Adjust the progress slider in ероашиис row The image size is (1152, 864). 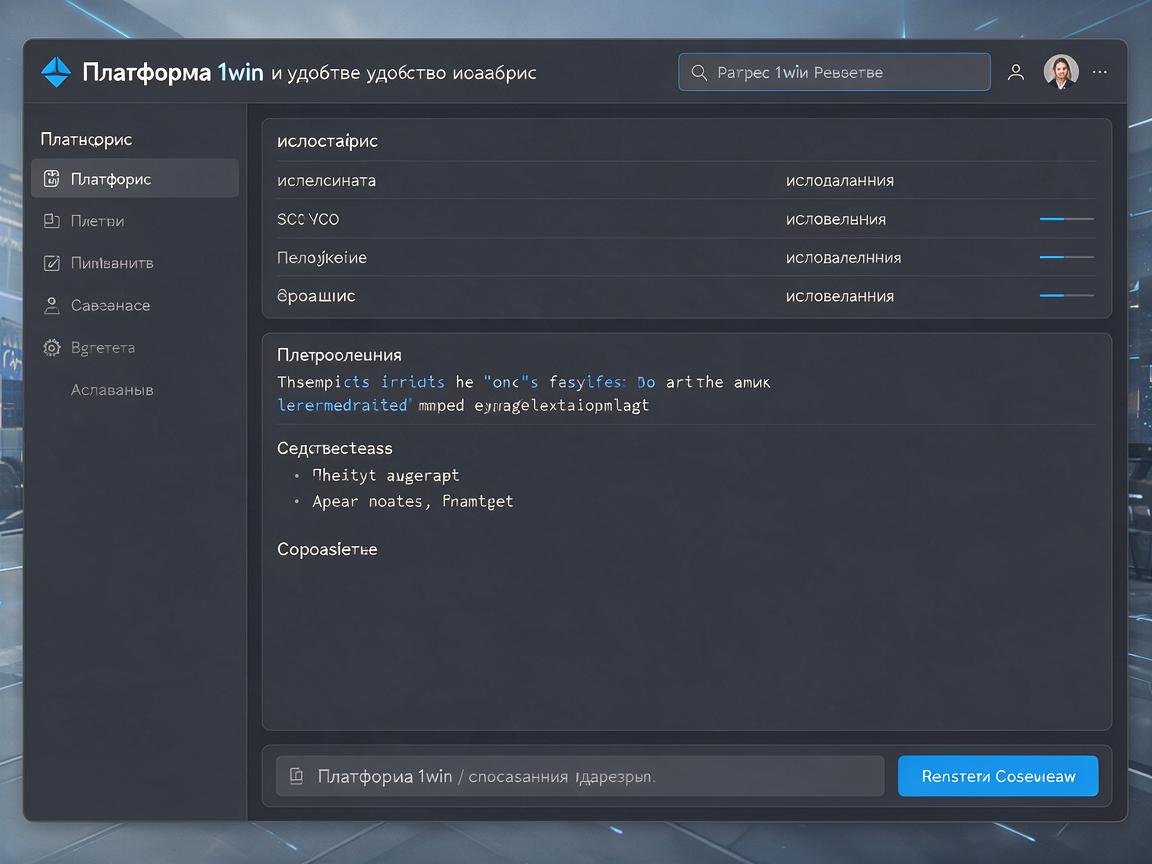coord(1067,295)
